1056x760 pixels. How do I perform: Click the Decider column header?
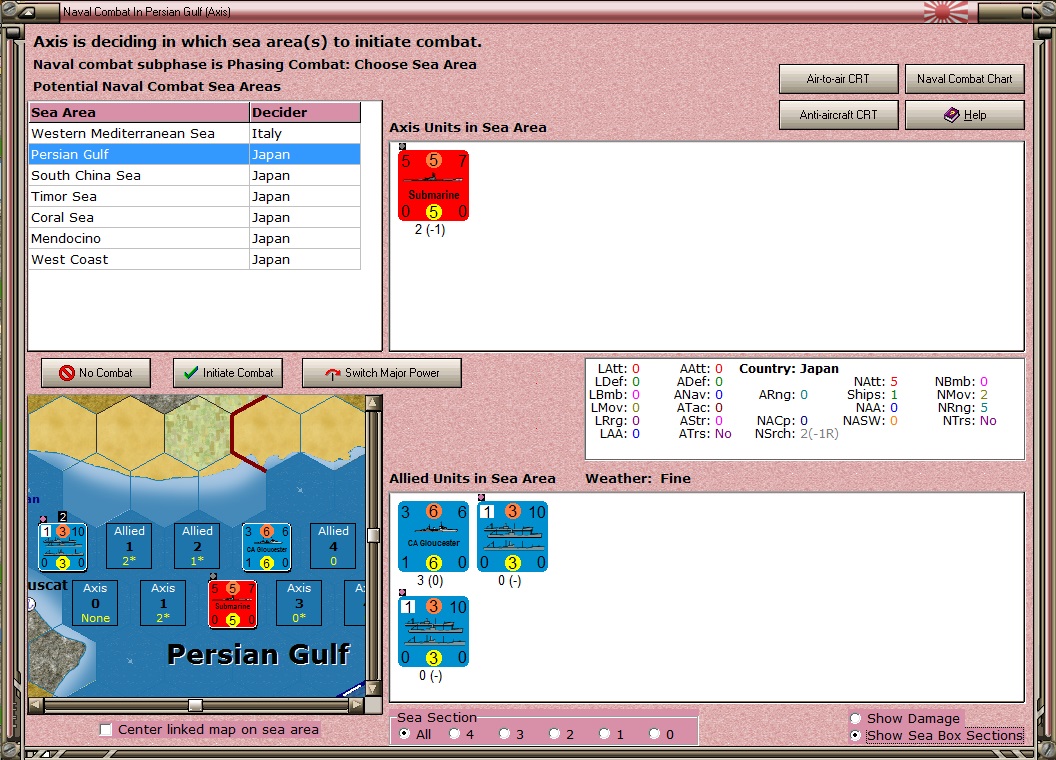click(305, 113)
